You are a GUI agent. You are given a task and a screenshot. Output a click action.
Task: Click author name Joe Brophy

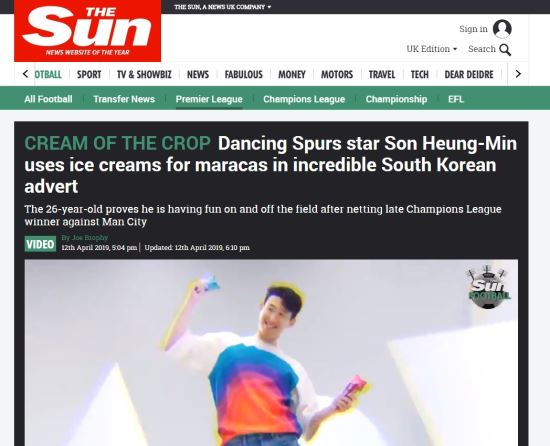[85, 237]
